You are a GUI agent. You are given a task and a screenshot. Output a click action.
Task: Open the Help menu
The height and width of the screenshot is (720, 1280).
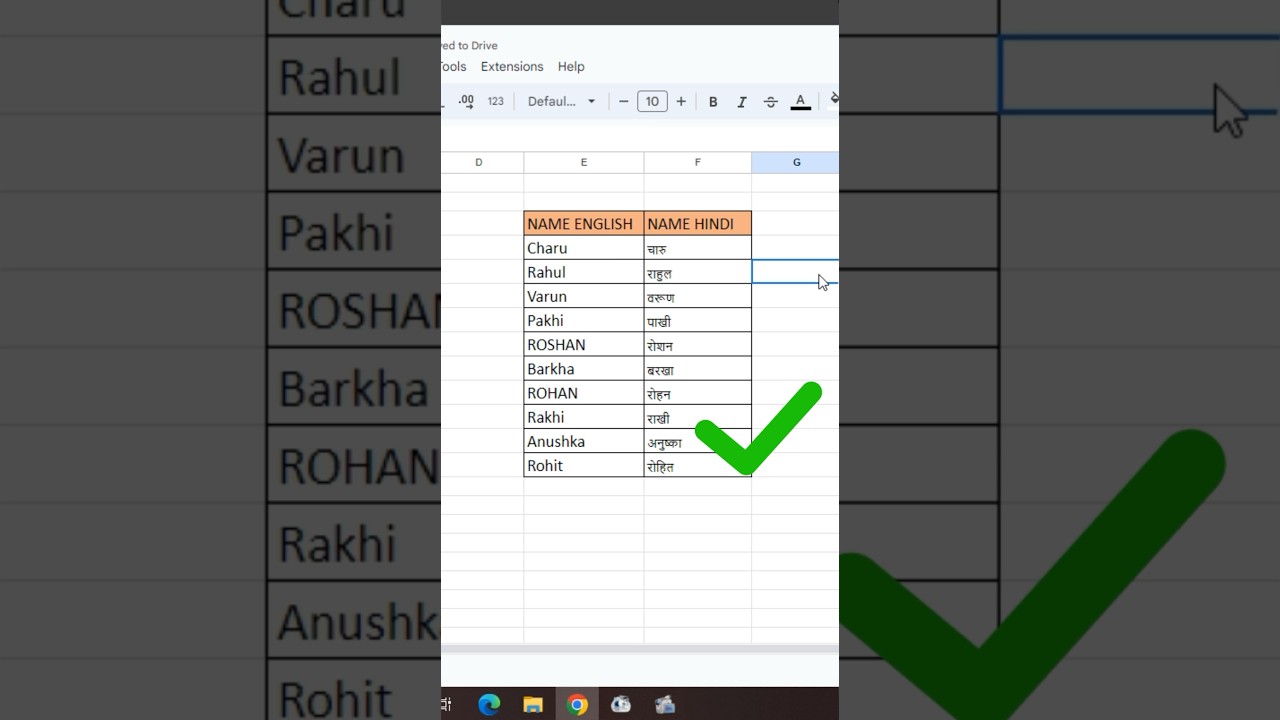(571, 66)
